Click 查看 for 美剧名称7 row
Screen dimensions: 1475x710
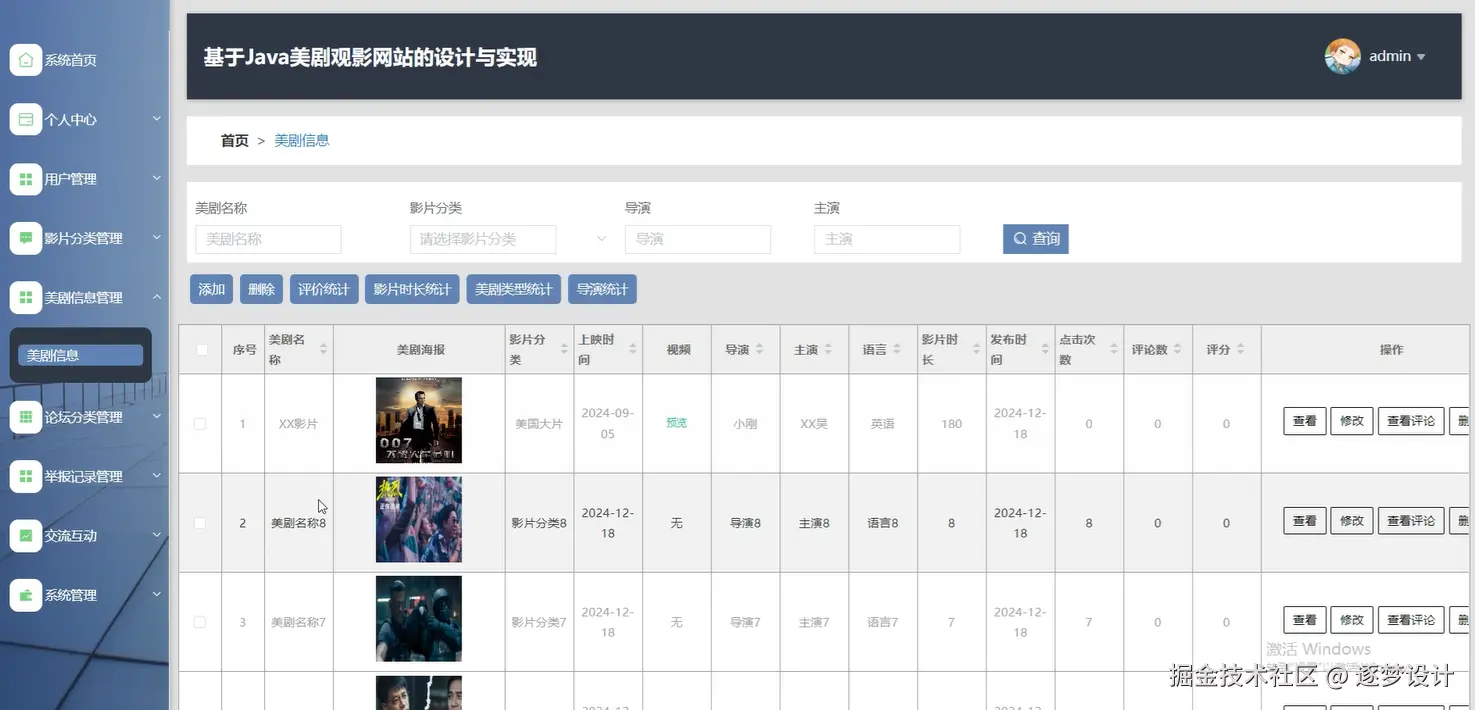1304,620
